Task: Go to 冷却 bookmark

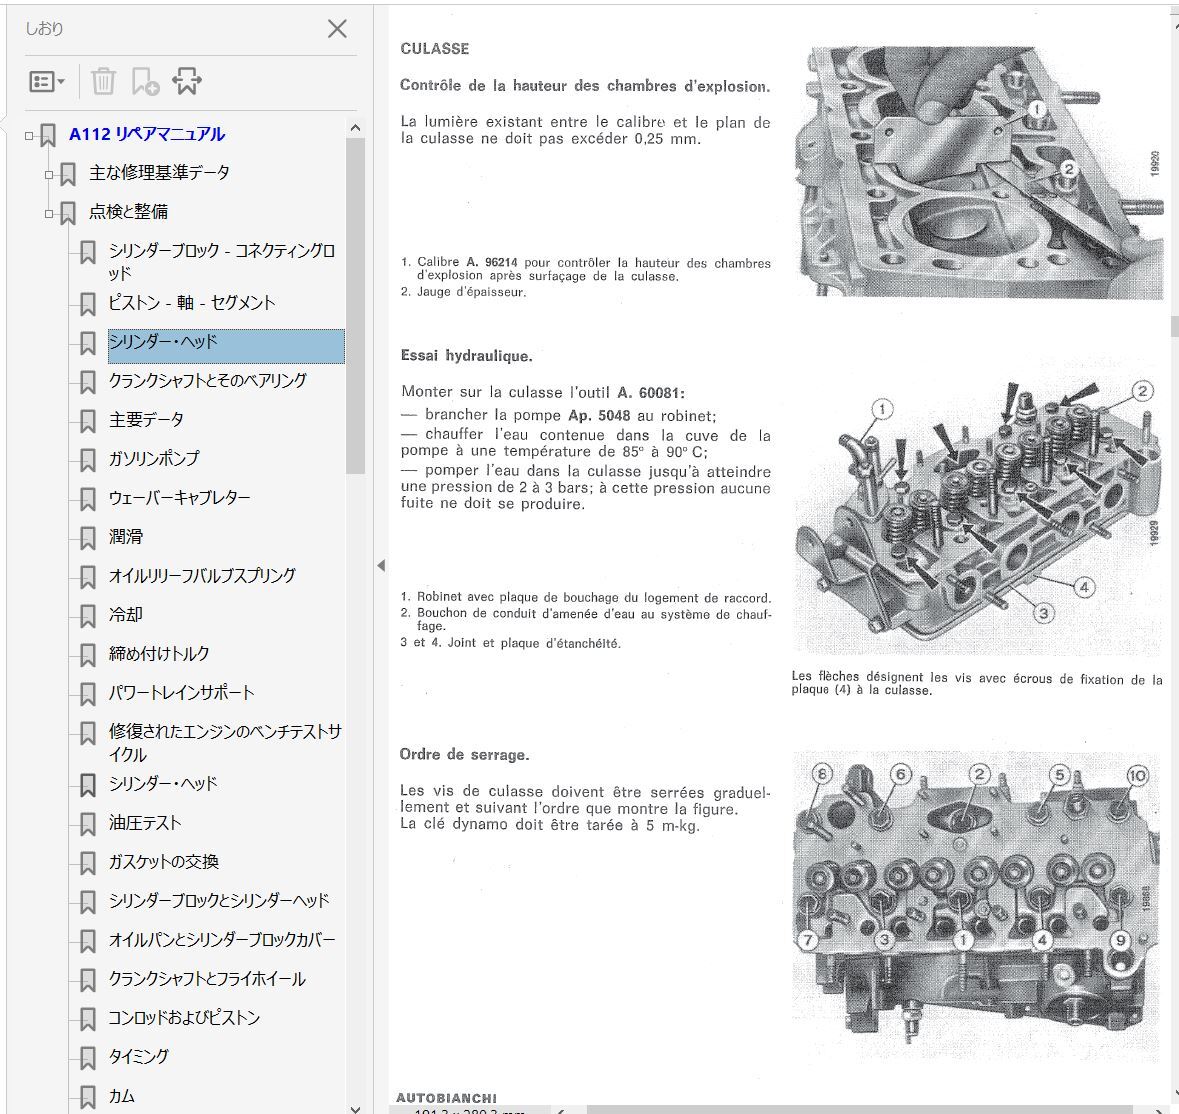Action: pyautogui.click(x=126, y=615)
